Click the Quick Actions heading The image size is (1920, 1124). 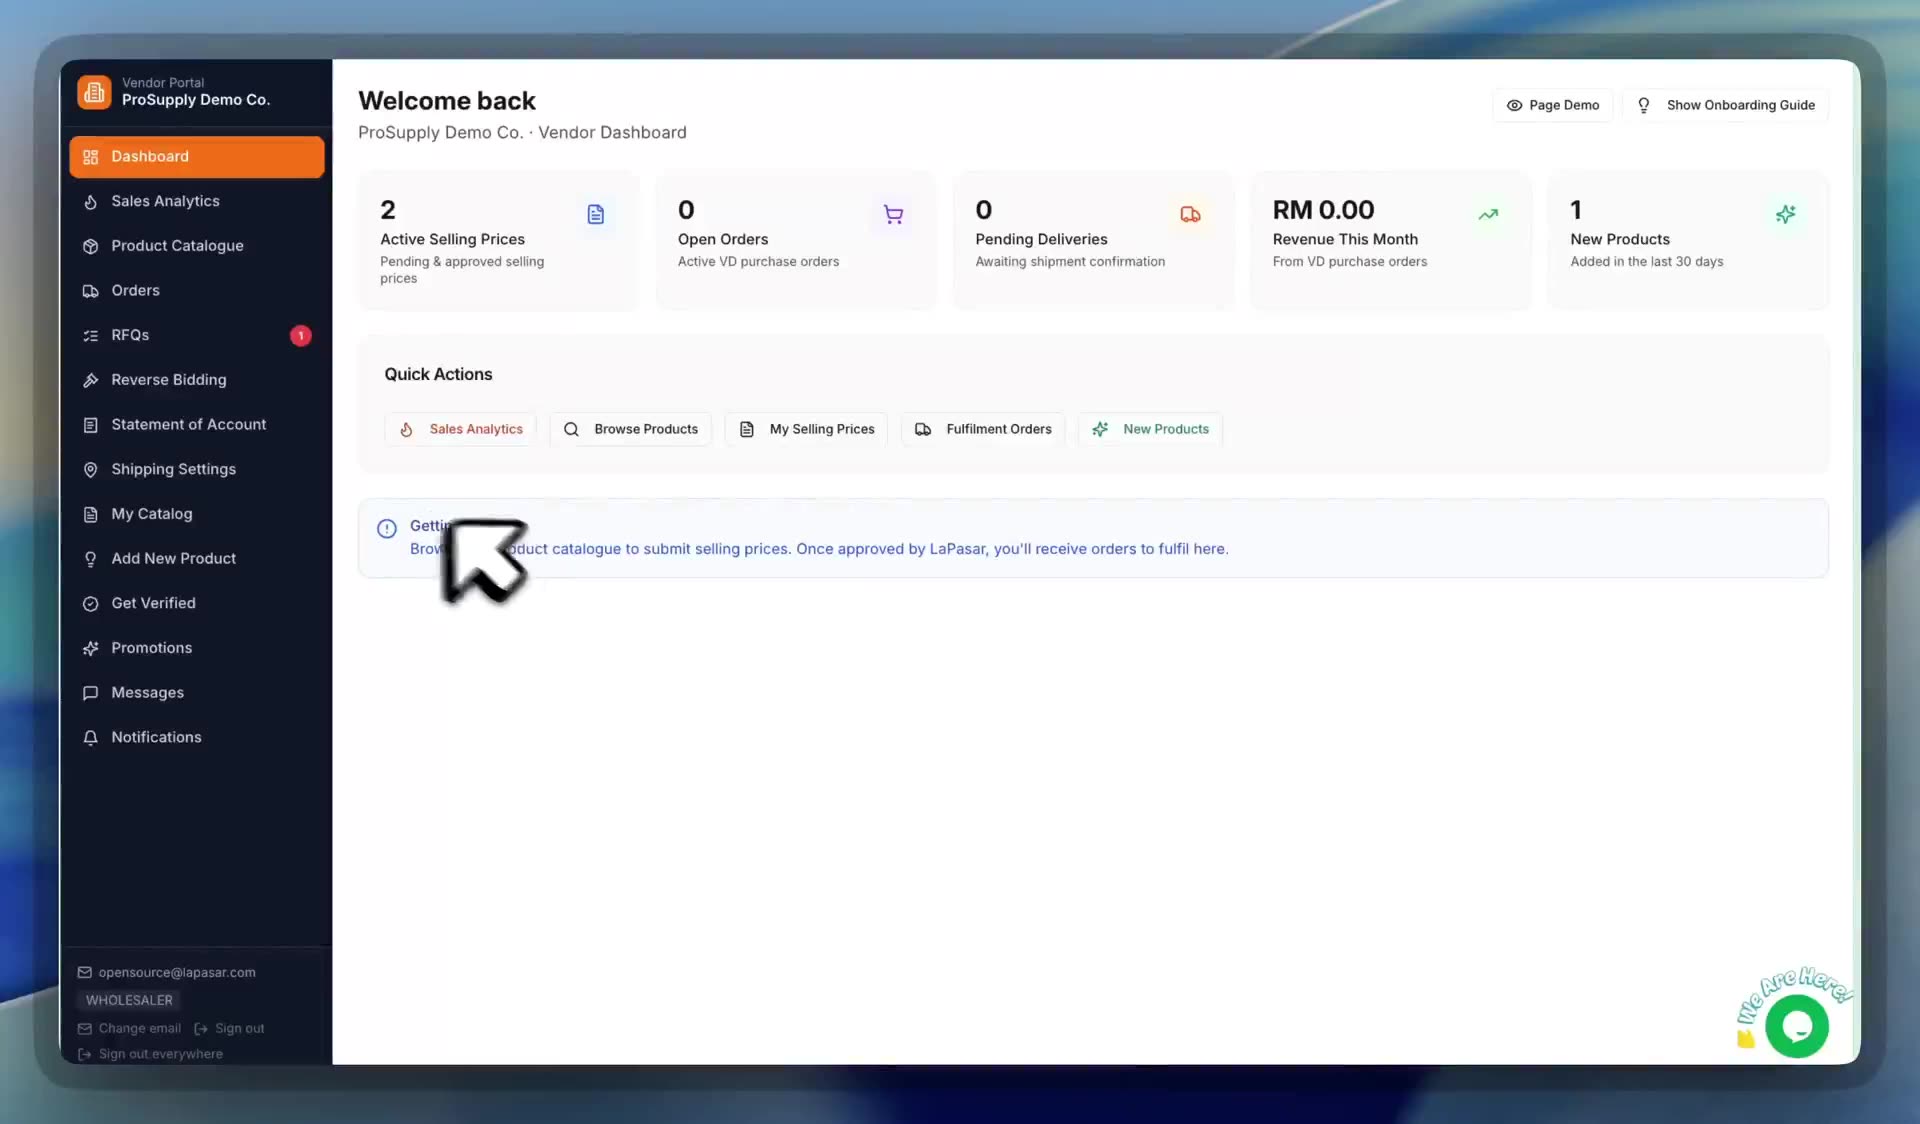pos(438,374)
